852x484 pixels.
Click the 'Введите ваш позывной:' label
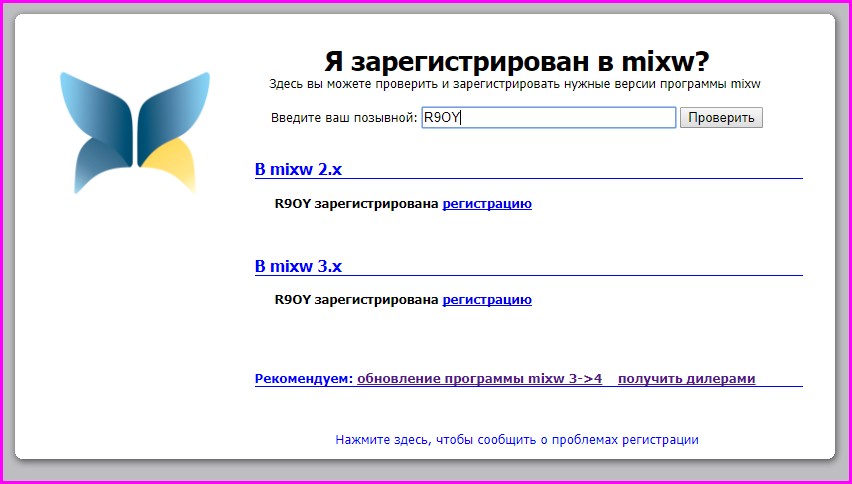point(344,118)
